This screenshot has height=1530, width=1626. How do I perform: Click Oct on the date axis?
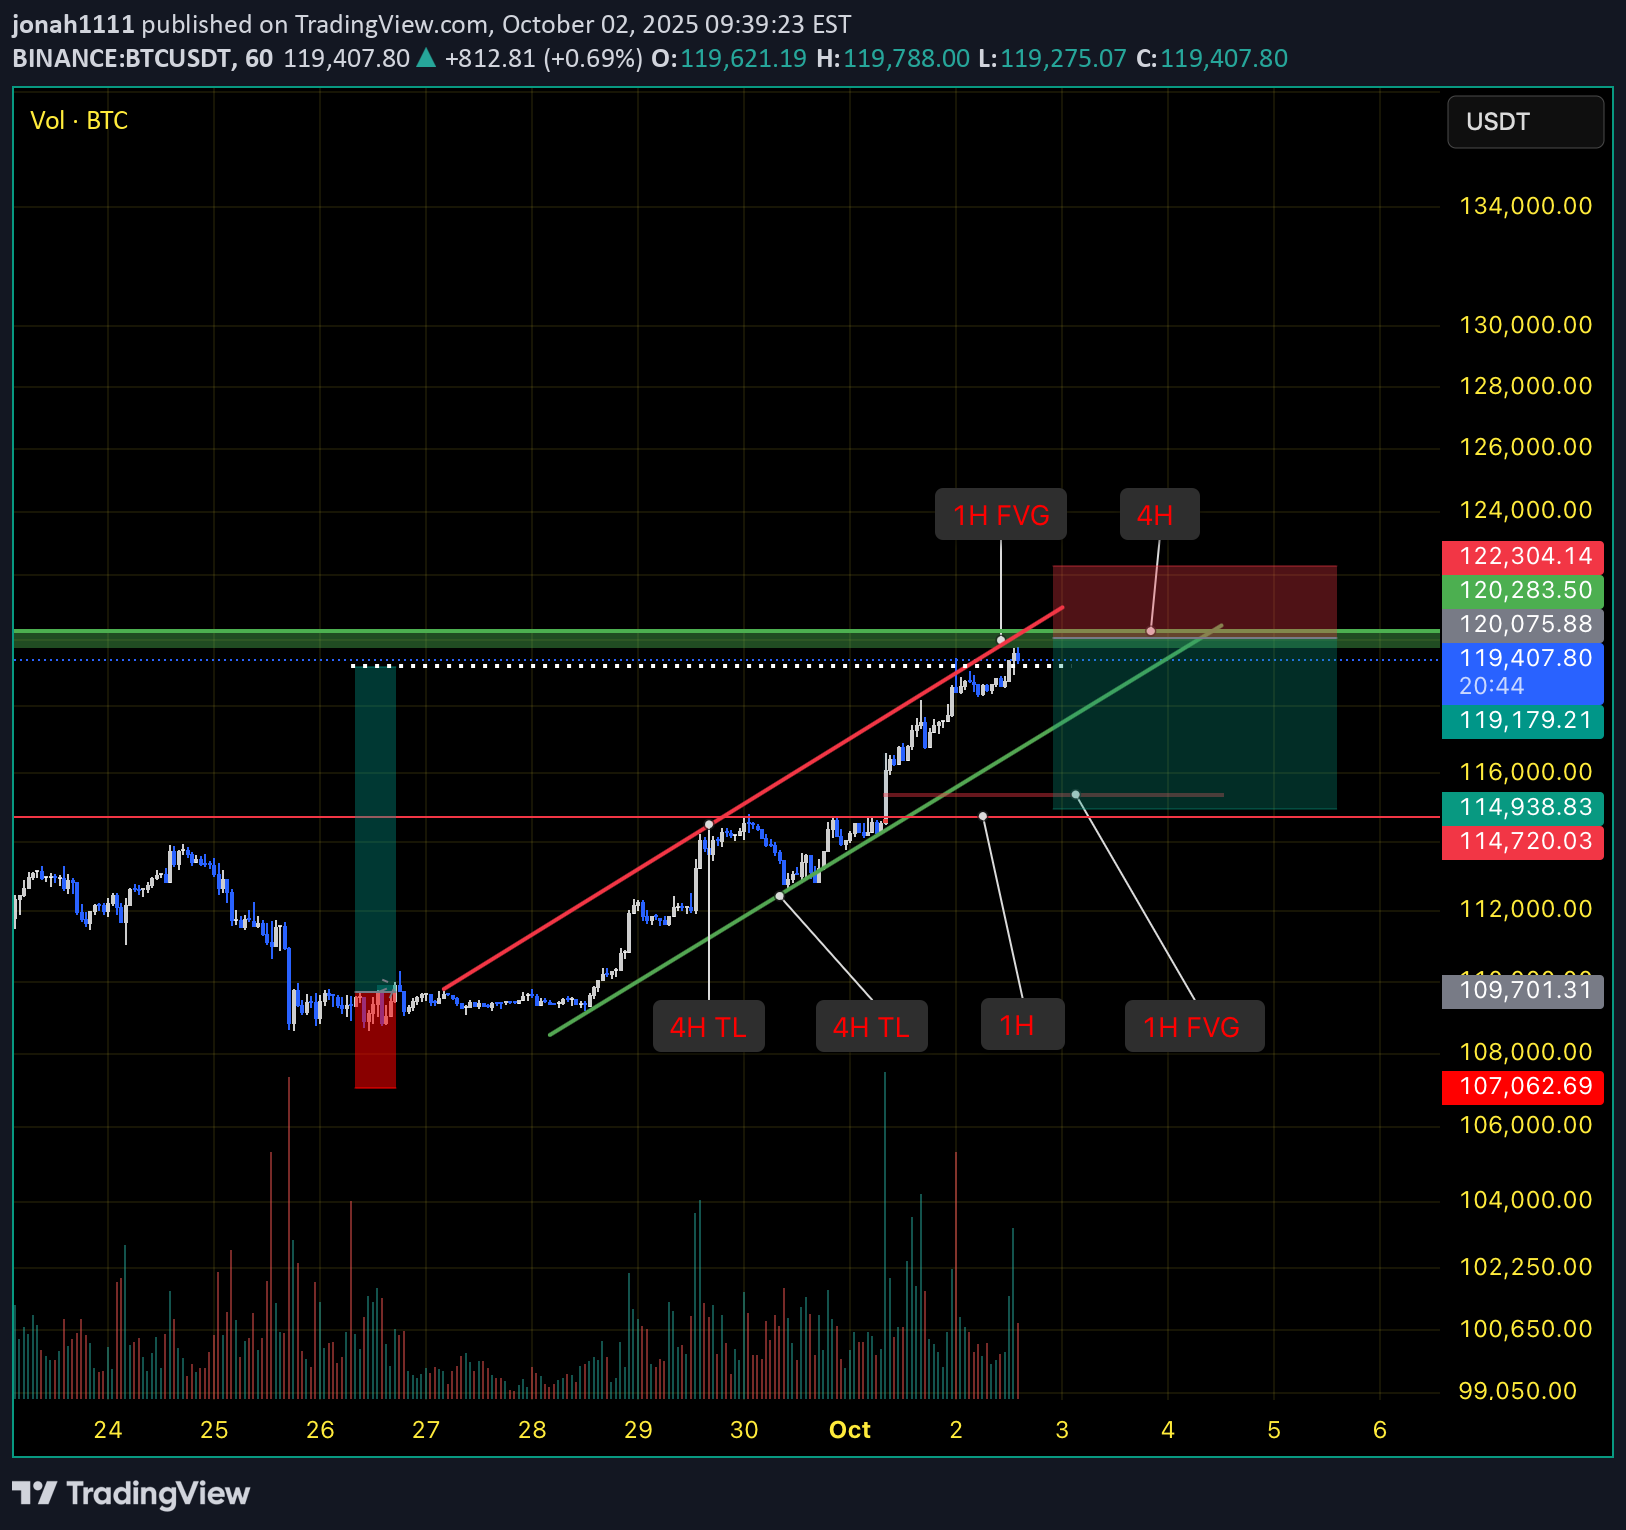849,1430
